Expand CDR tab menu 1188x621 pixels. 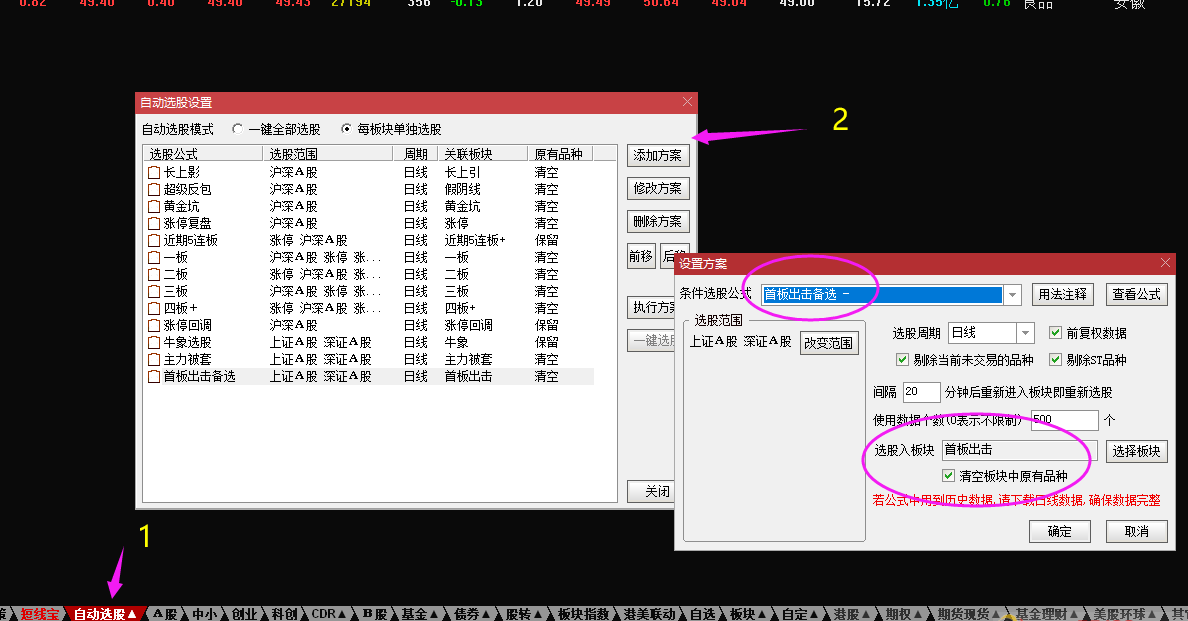[342, 614]
